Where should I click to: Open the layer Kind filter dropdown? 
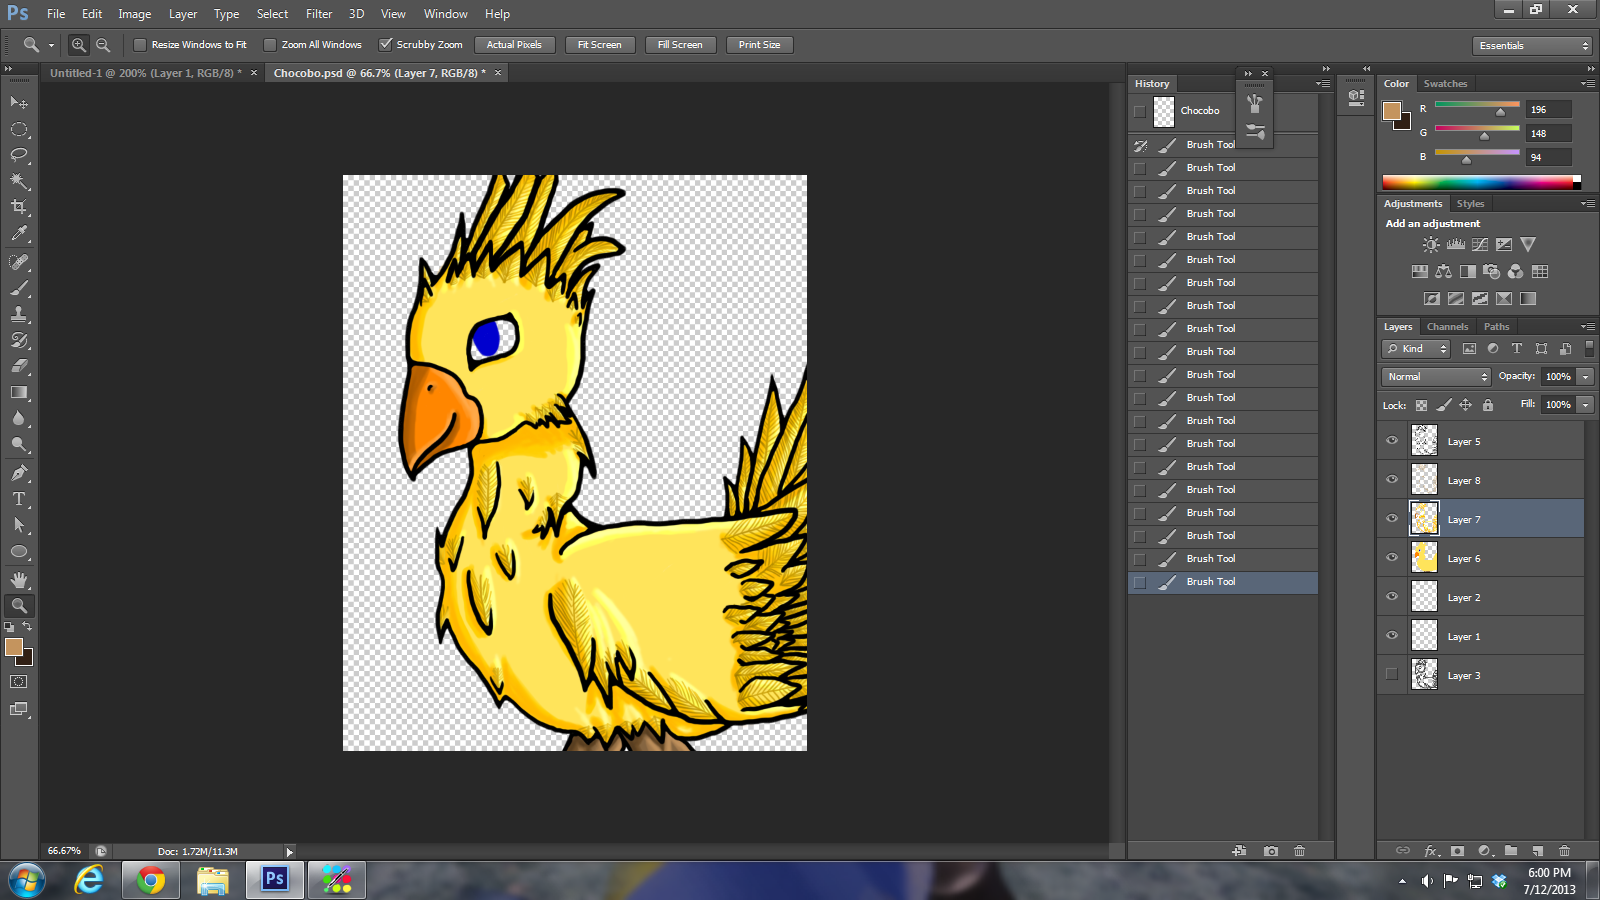(x=1416, y=349)
